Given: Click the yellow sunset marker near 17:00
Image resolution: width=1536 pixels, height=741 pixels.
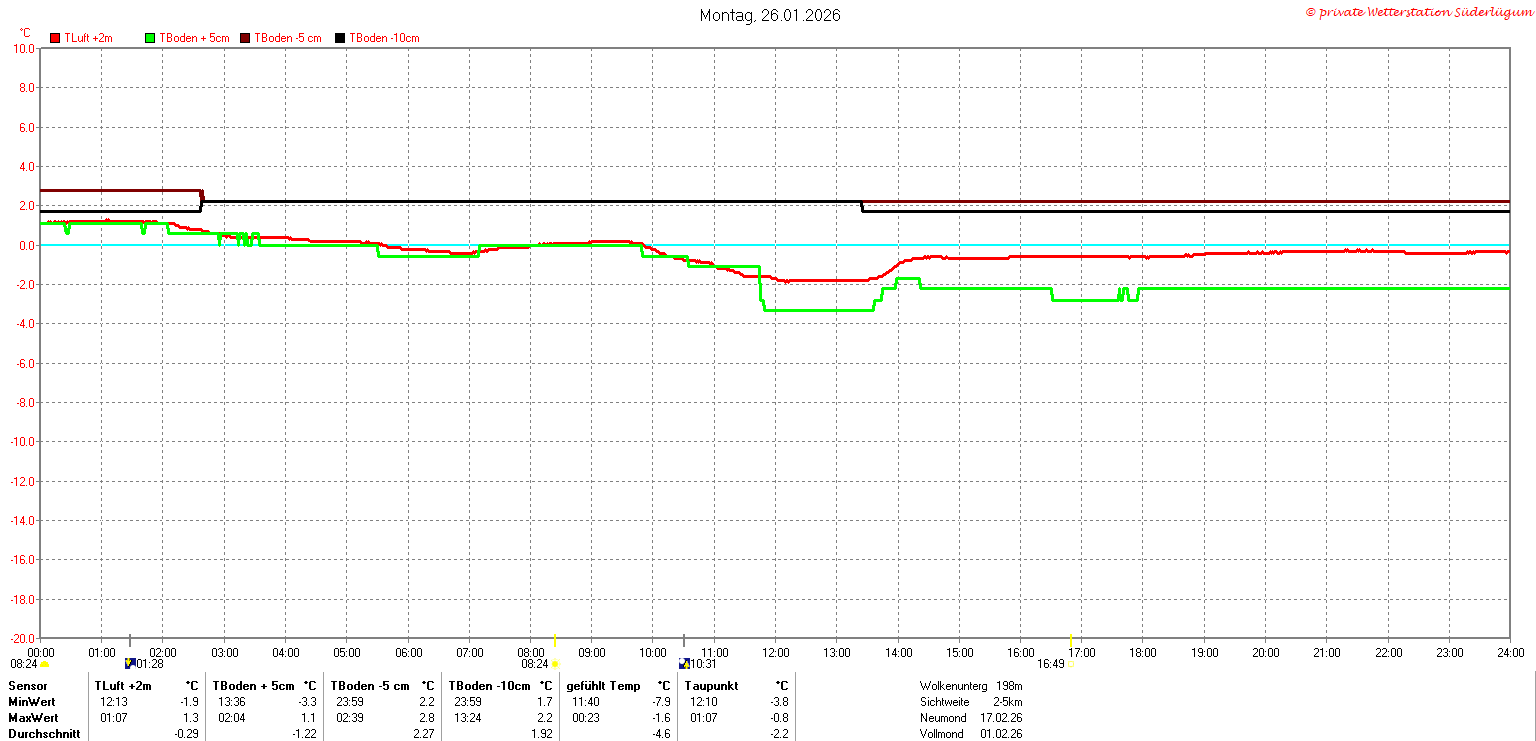Looking at the screenshot, I should click(x=1071, y=641).
